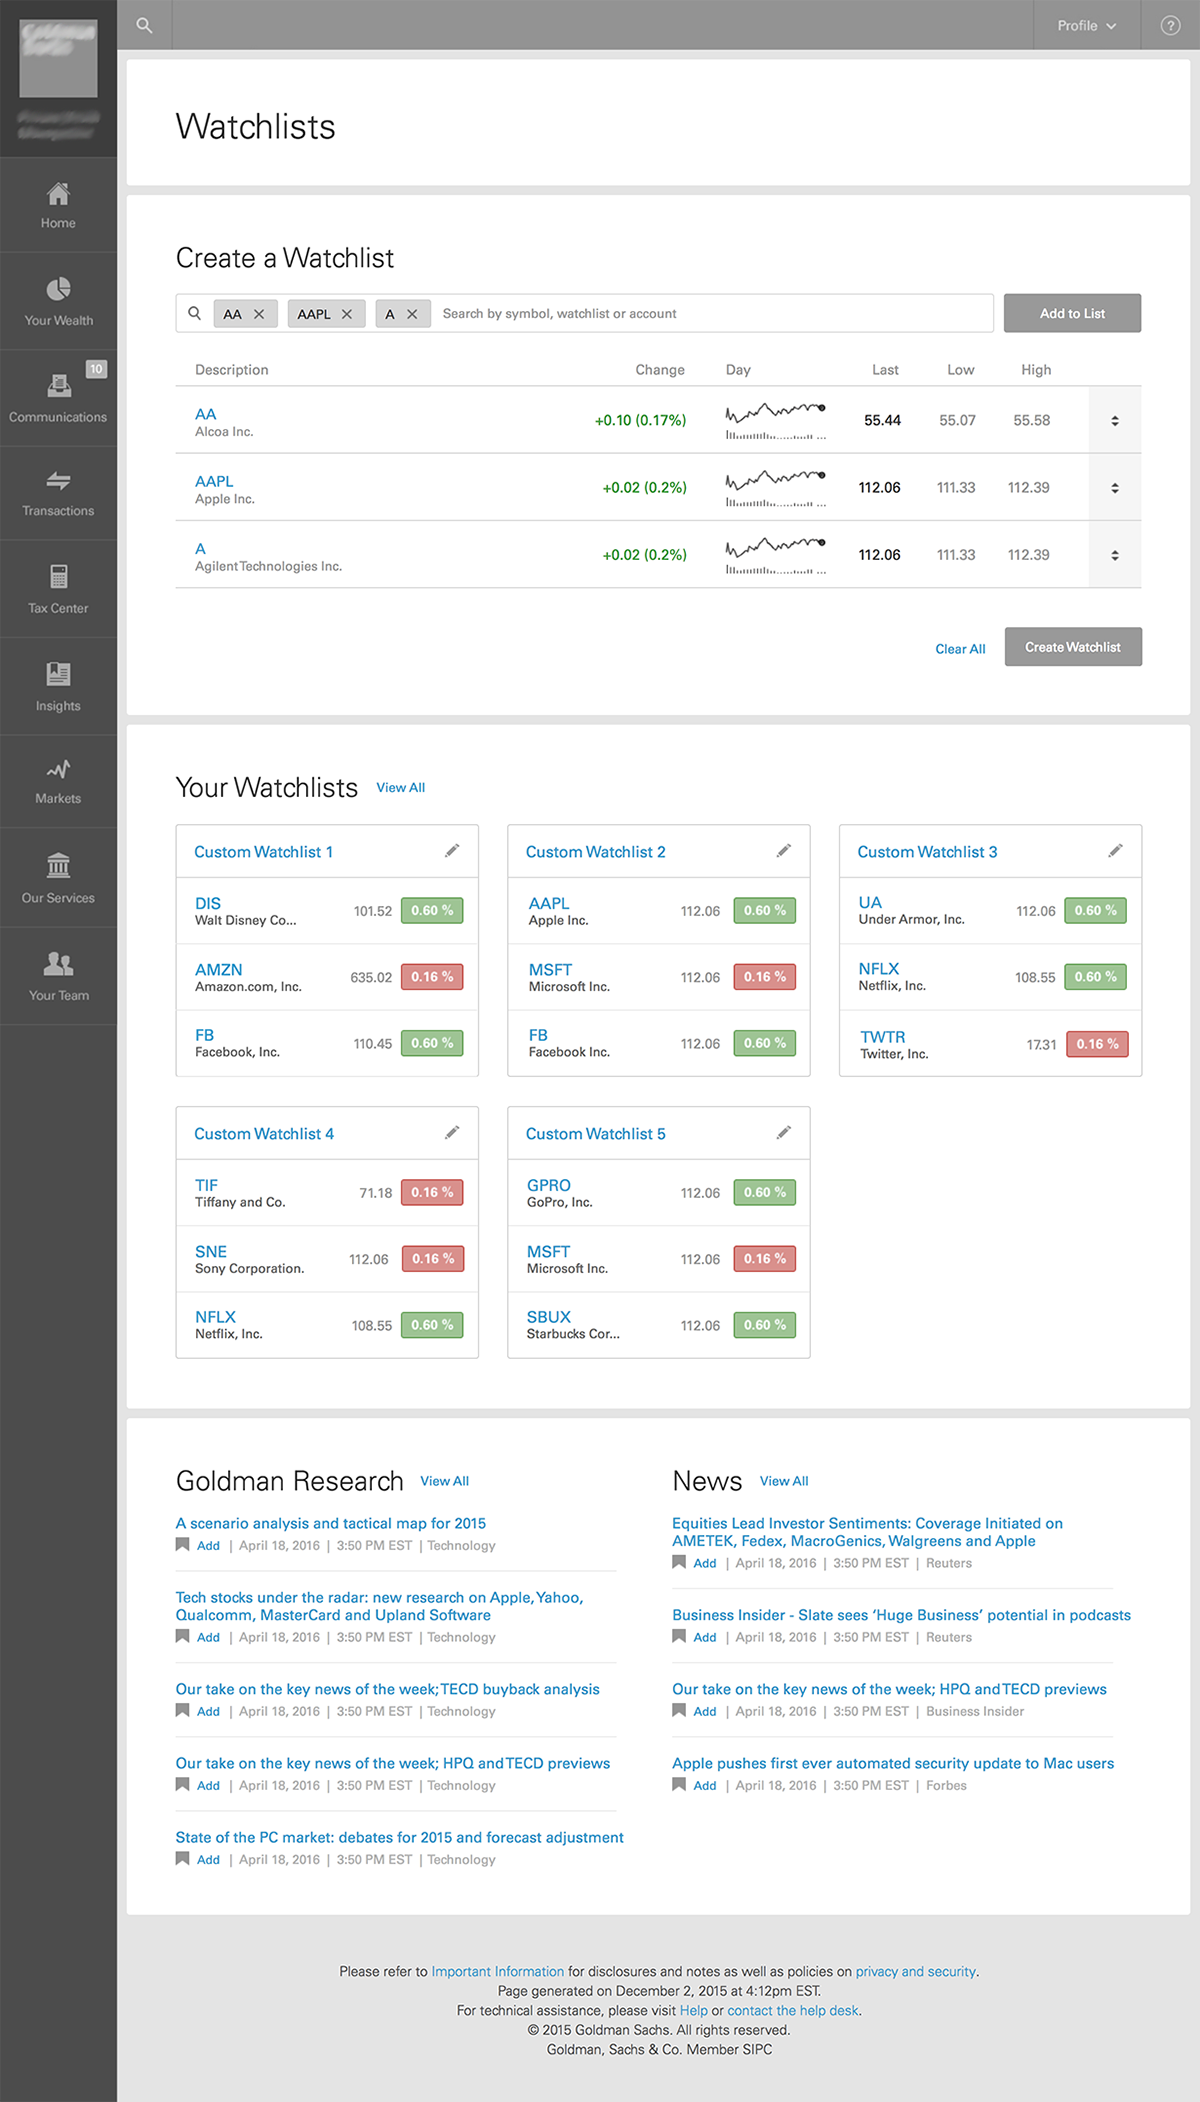Edit Custom Watchlist 3 pencil icon

(1116, 851)
